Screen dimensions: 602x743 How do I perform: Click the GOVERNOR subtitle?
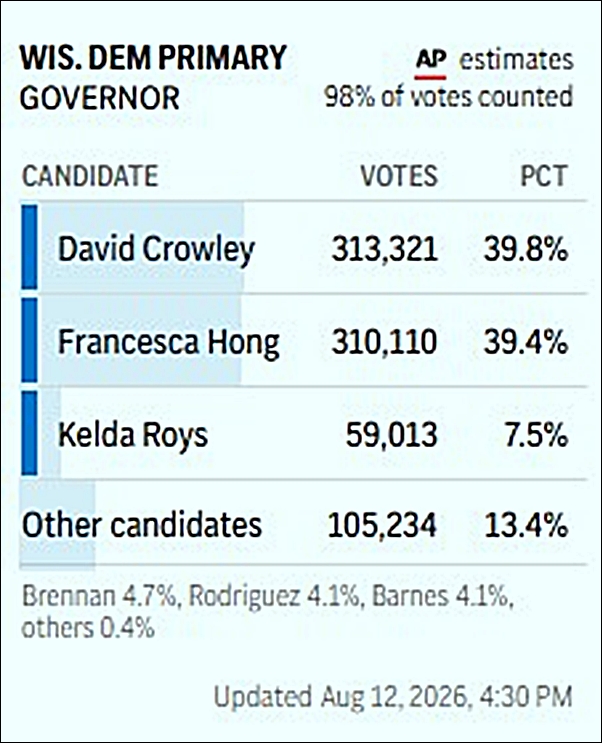[x=100, y=98]
